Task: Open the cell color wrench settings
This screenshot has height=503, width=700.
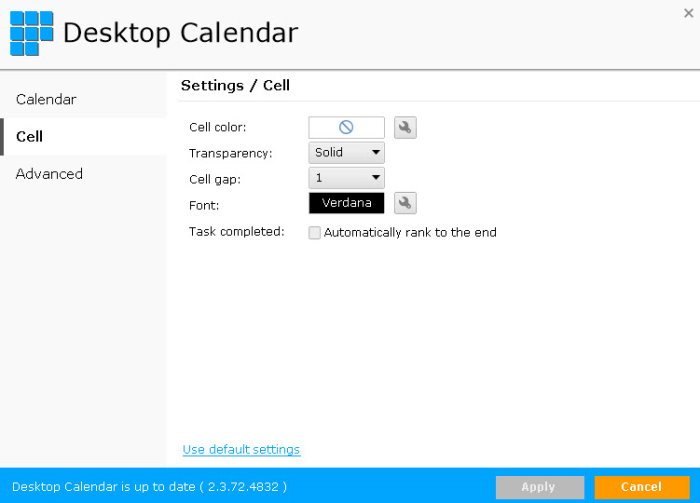Action: point(405,128)
